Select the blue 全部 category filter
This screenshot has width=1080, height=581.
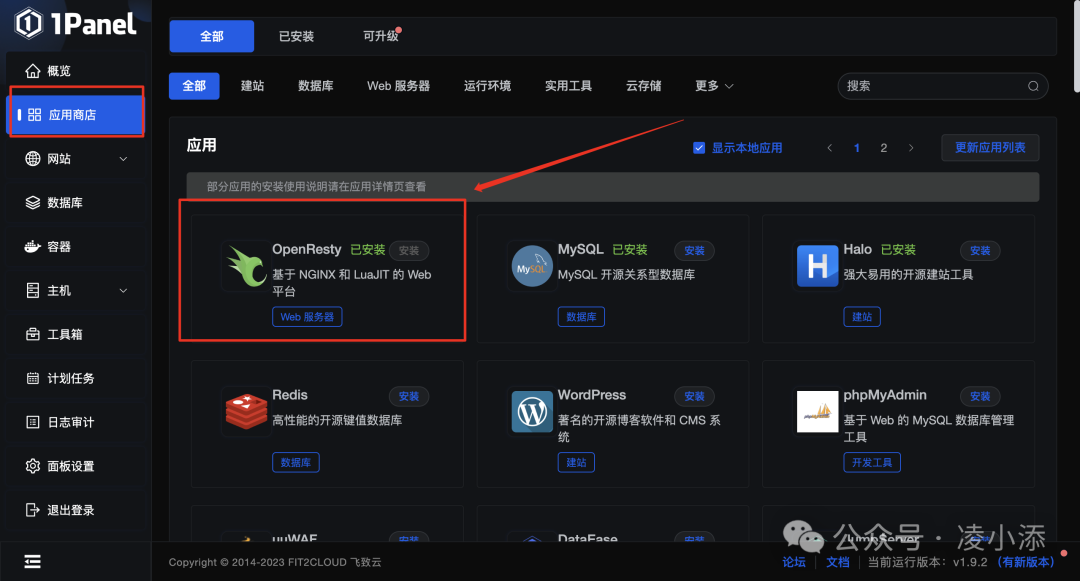pos(194,86)
